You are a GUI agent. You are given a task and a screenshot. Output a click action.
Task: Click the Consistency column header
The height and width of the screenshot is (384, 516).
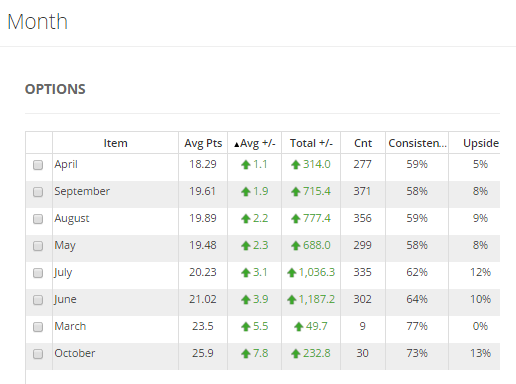point(417,143)
